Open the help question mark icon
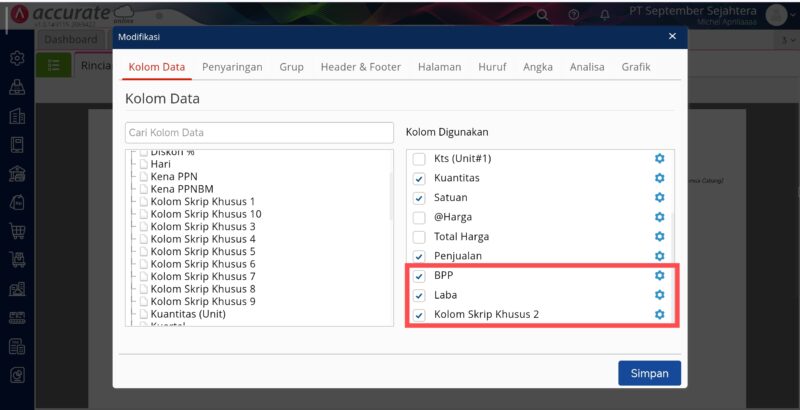 [x=573, y=15]
